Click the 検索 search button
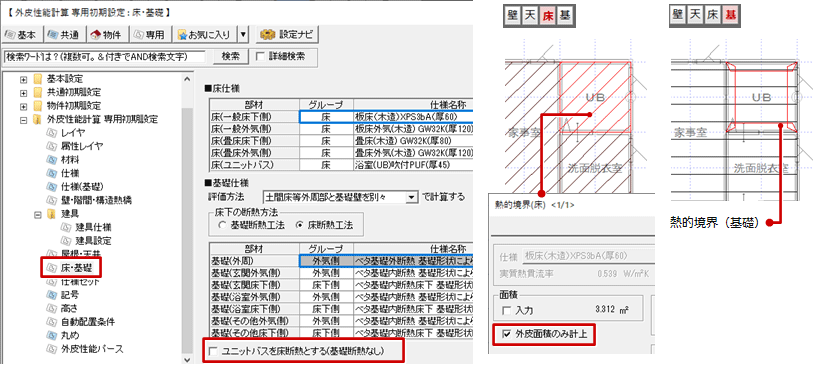Image resolution: width=813 pixels, height=365 pixels. click(230, 56)
